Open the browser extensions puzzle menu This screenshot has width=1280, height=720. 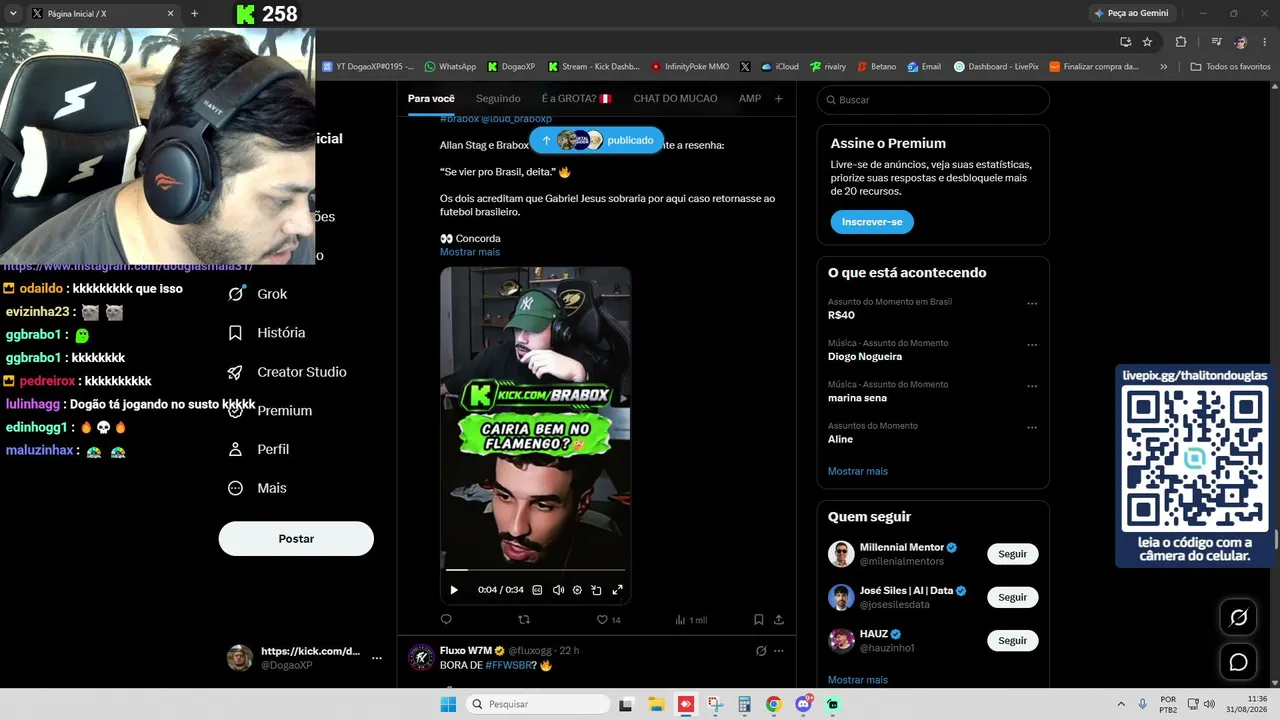[x=1181, y=42]
